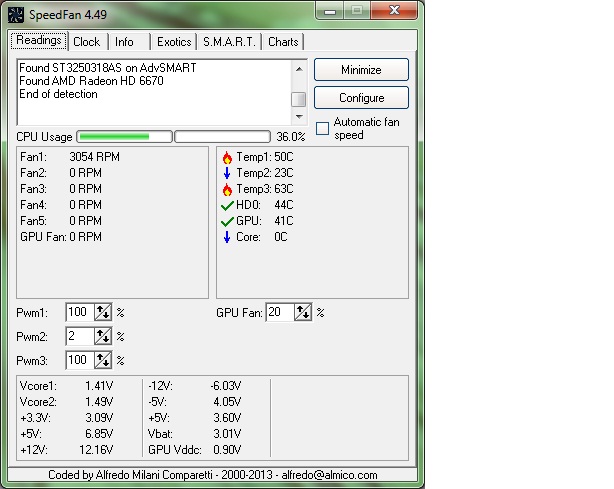Viewport: 614px width, 489px height.
Task: Minimize SpeedFan via title bar button
Action: tap(330, 11)
